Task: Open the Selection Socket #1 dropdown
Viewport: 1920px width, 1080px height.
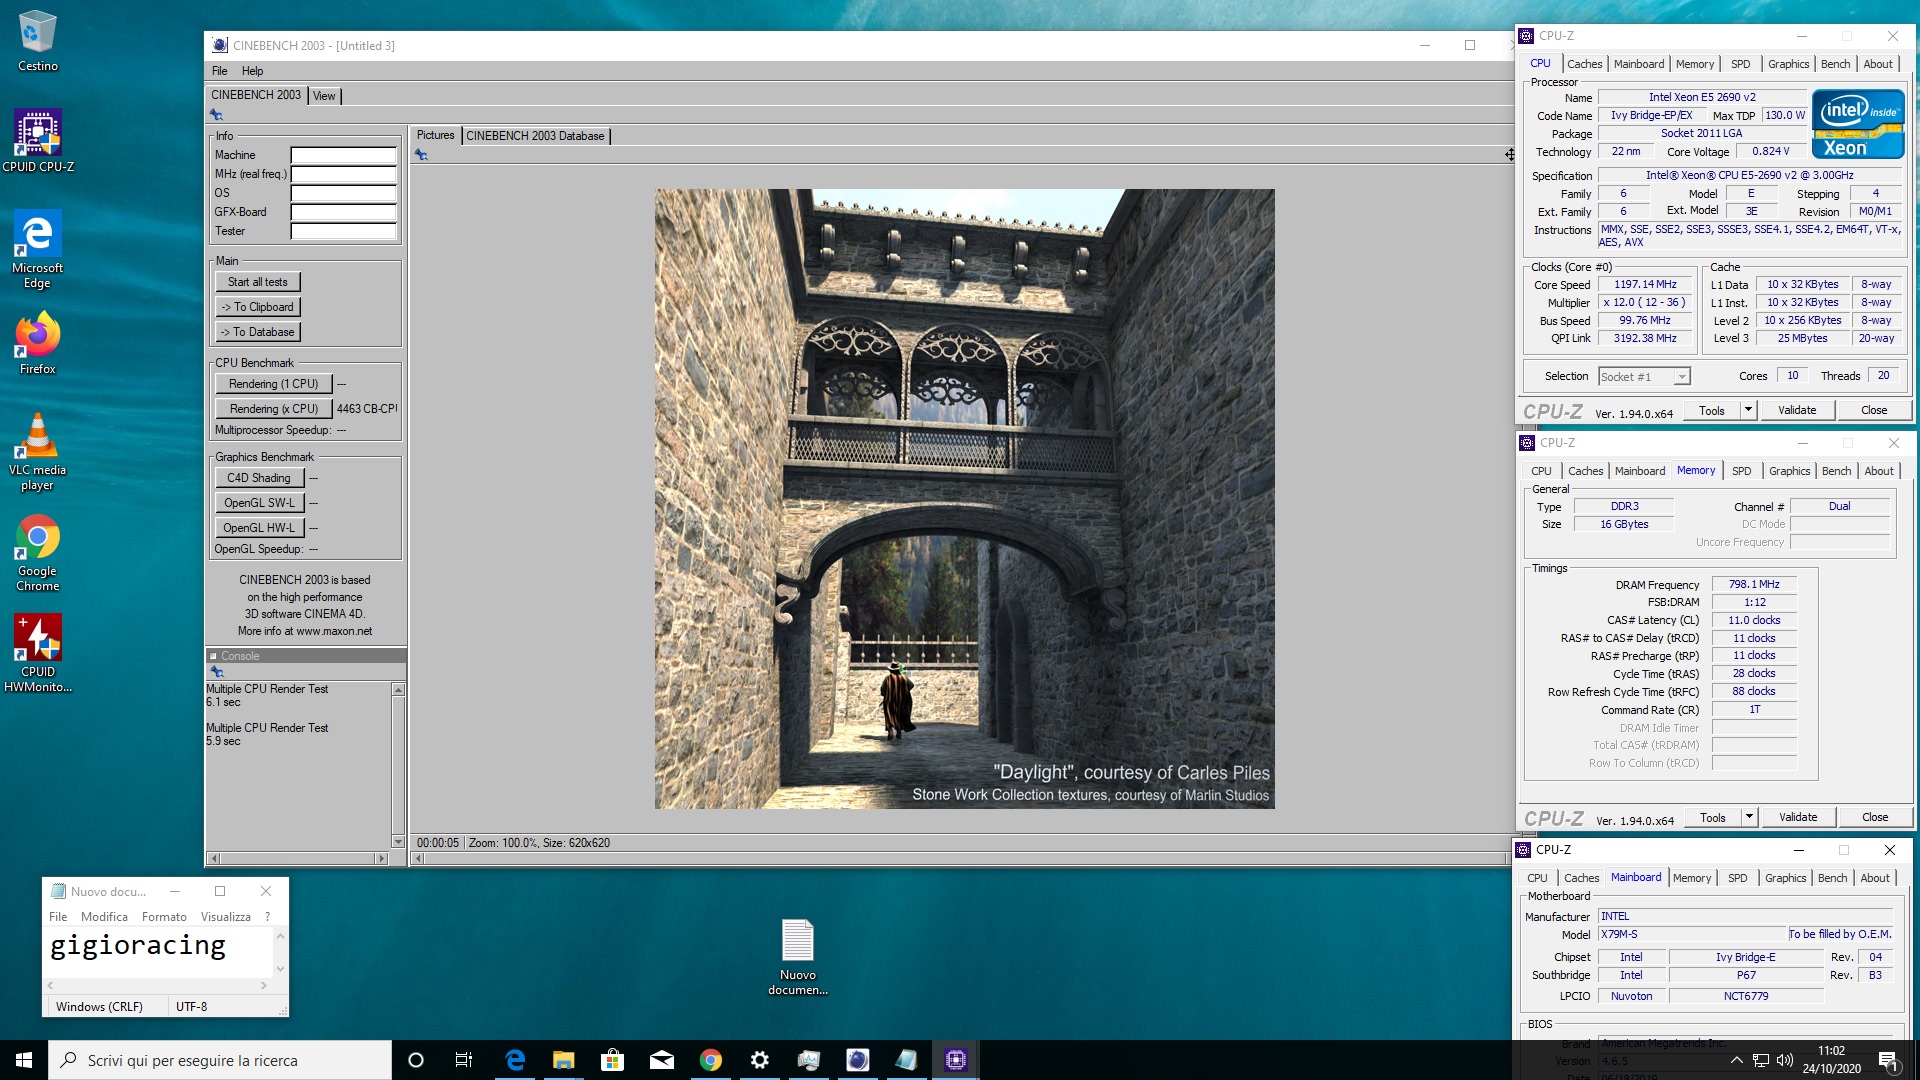Action: point(1644,377)
